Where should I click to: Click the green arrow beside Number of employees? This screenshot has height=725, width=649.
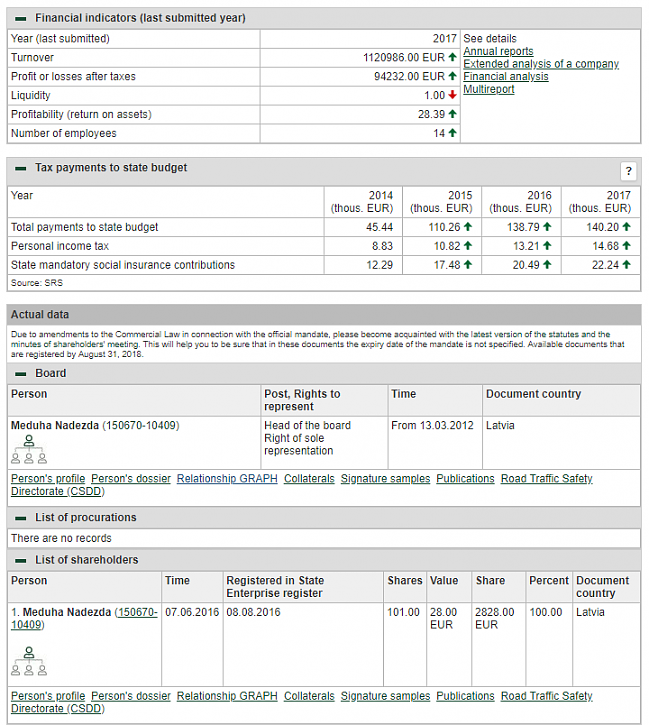pyautogui.click(x=453, y=134)
